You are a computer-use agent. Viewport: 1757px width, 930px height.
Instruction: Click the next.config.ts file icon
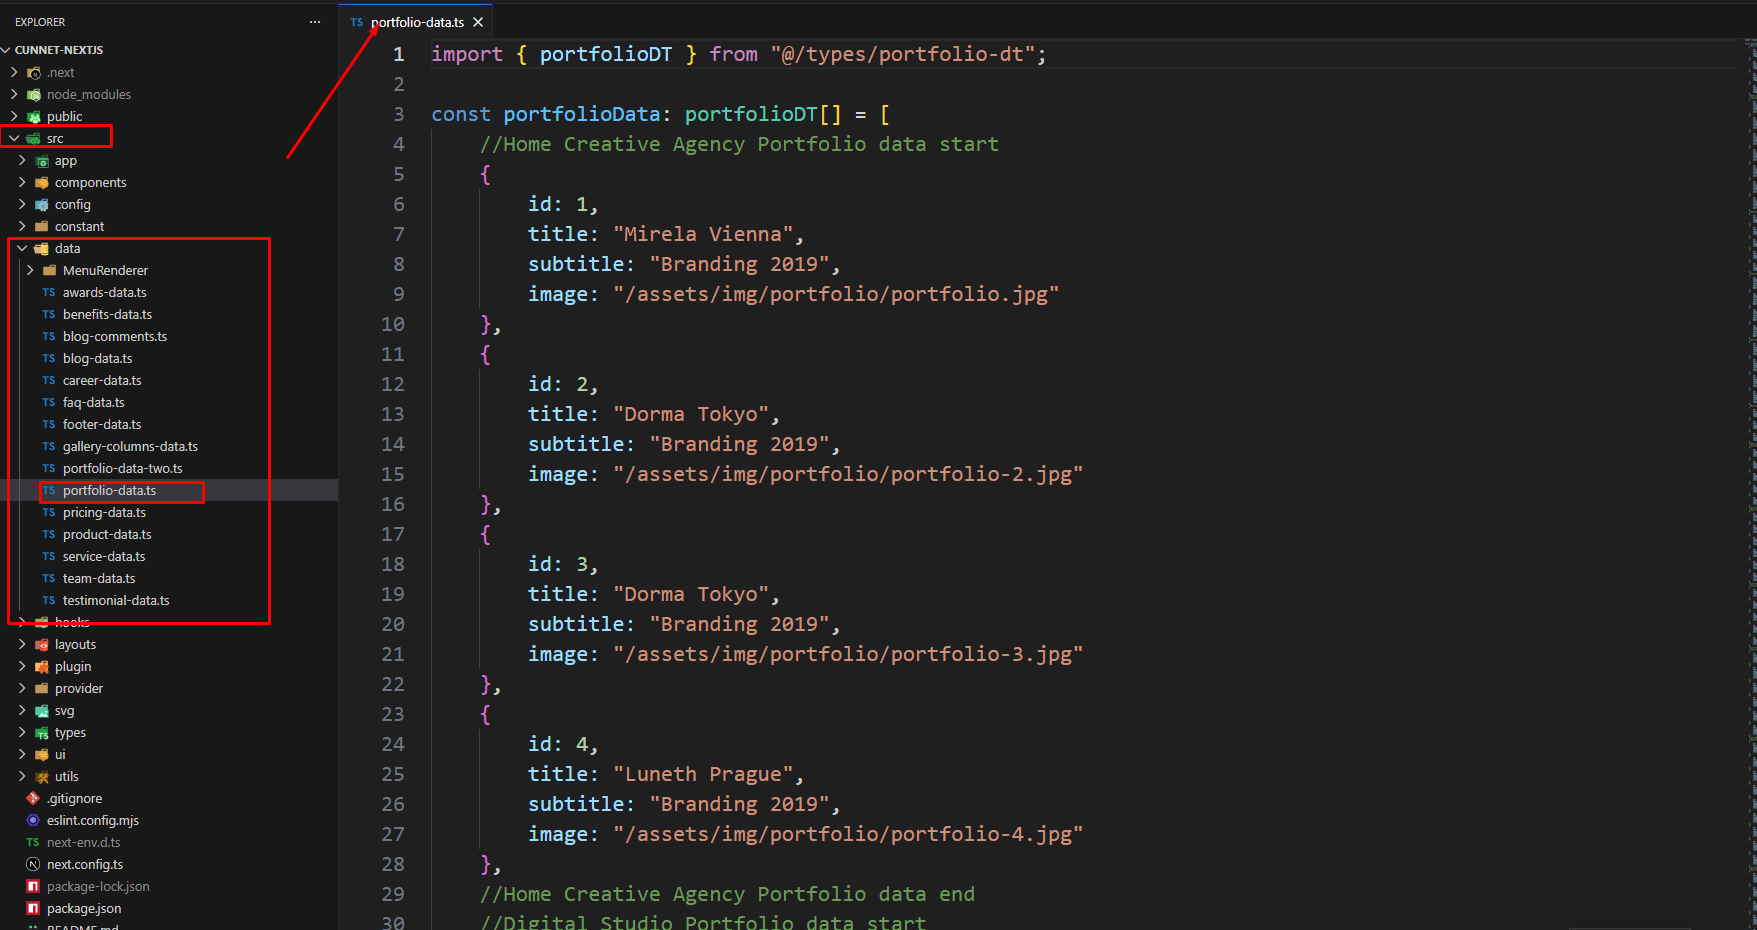pyautogui.click(x=33, y=864)
